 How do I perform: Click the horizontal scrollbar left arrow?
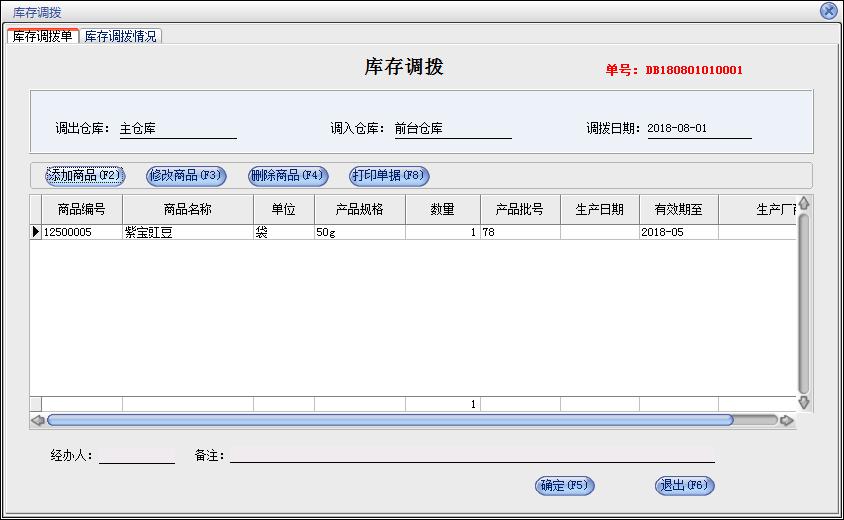tap(38, 421)
